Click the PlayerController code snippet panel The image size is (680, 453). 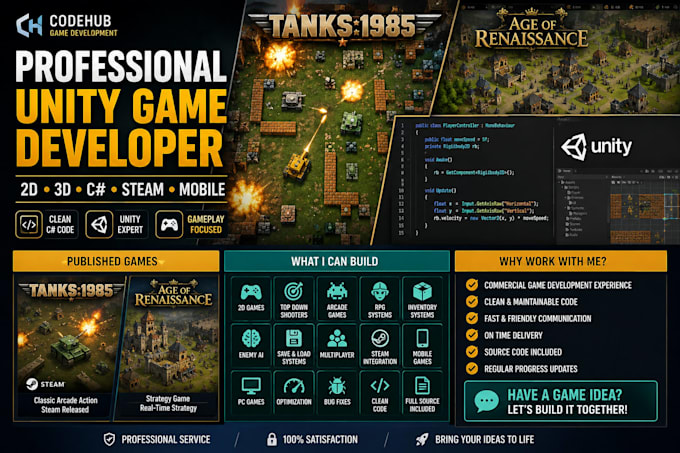[472, 180]
